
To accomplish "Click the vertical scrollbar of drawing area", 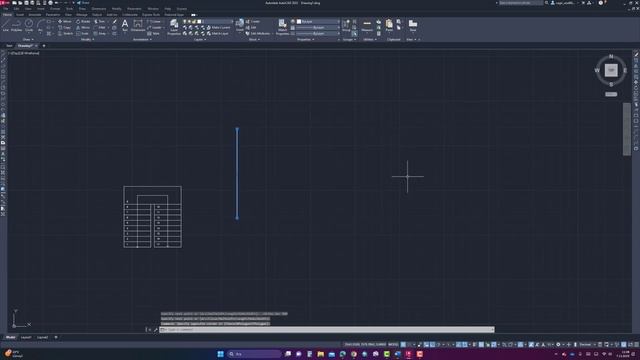I will pyautogui.click(x=627, y=129).
